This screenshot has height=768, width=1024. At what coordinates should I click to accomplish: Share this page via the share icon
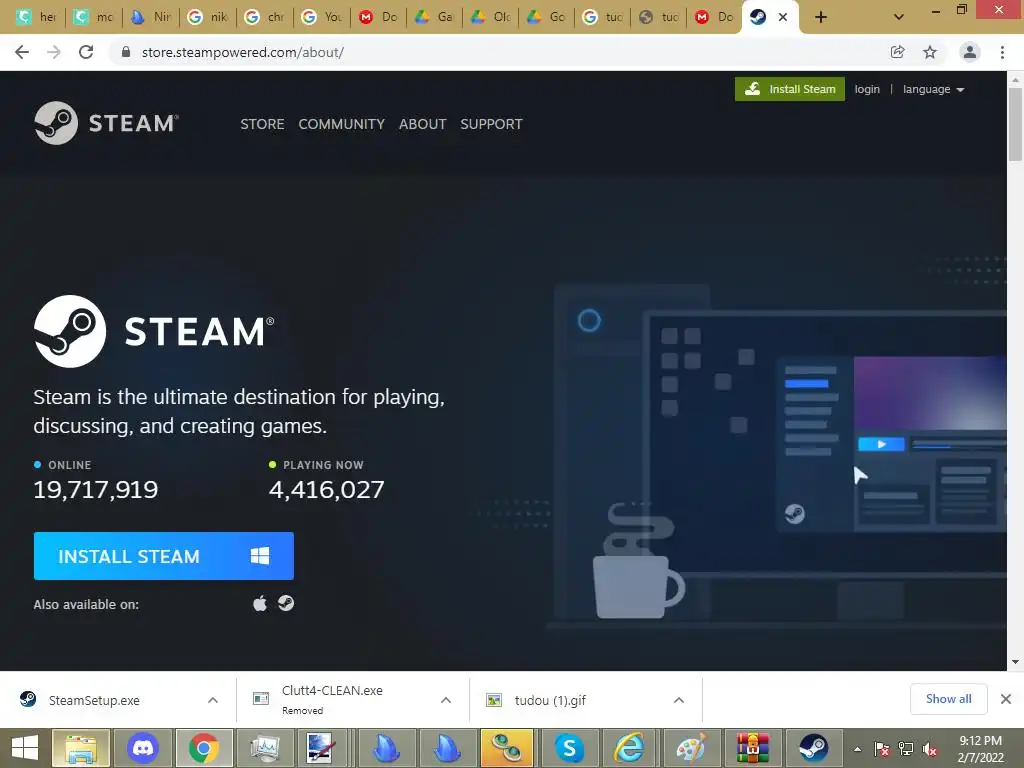coord(898,52)
